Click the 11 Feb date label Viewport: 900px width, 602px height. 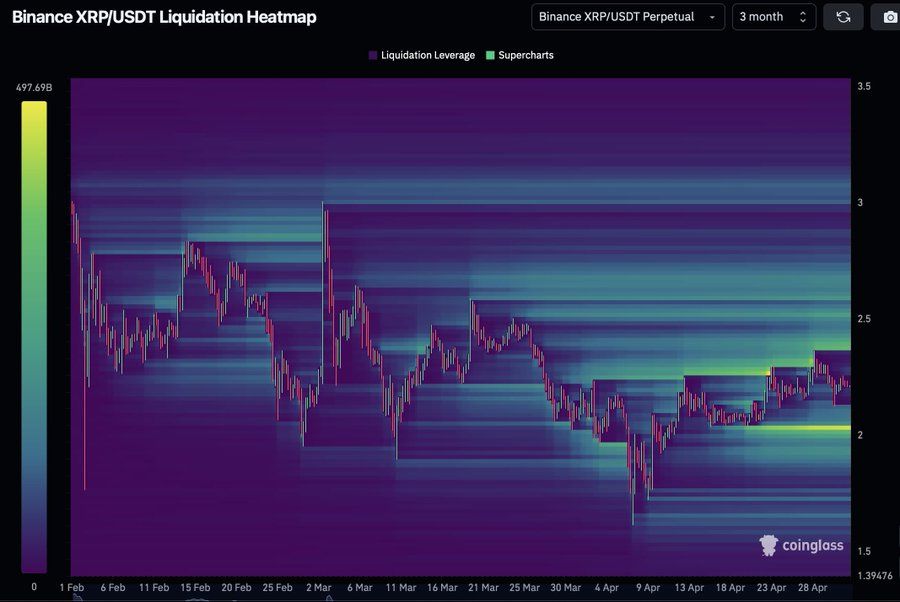154,588
